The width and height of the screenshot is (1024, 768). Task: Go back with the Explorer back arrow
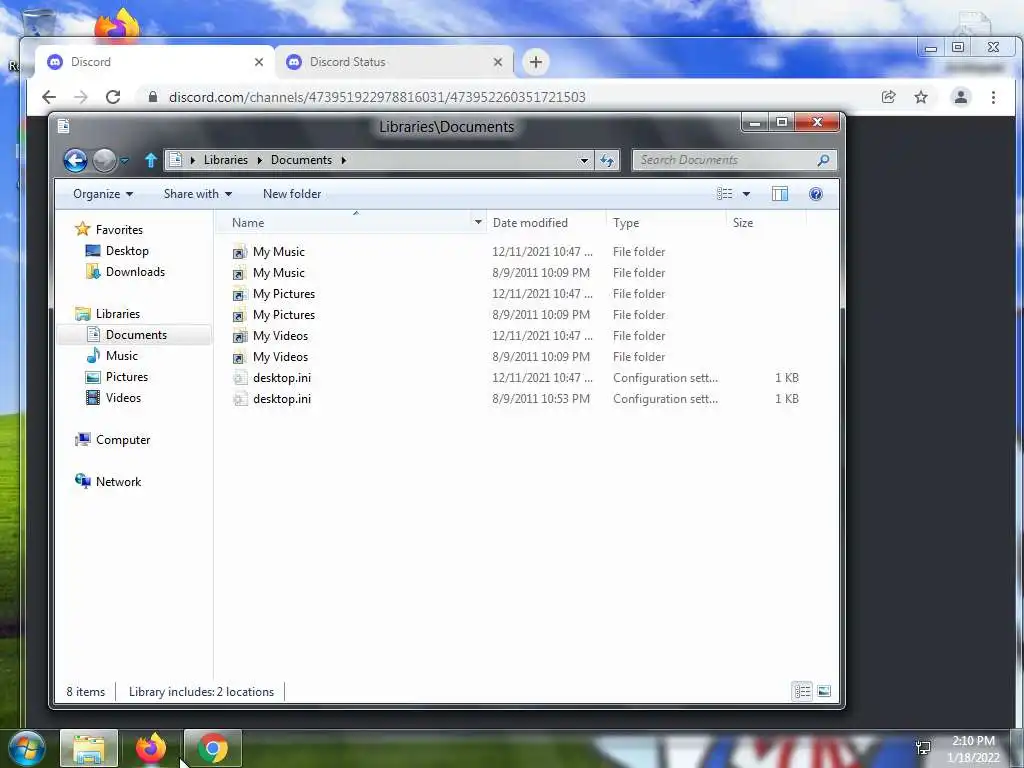click(x=75, y=160)
